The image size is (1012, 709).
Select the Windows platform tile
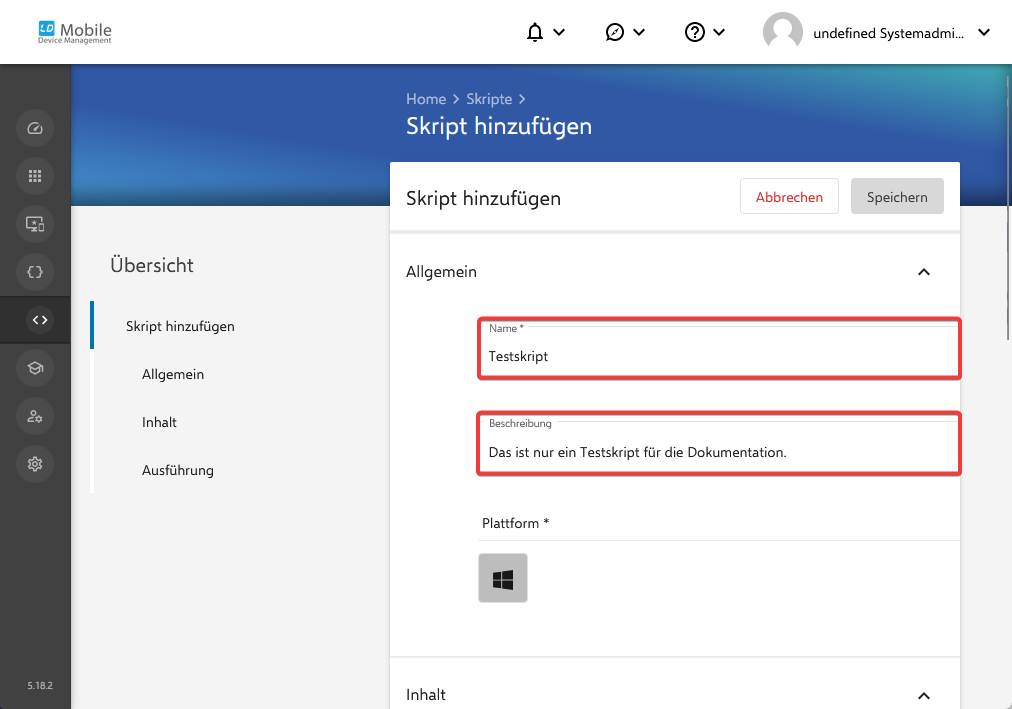pos(503,578)
